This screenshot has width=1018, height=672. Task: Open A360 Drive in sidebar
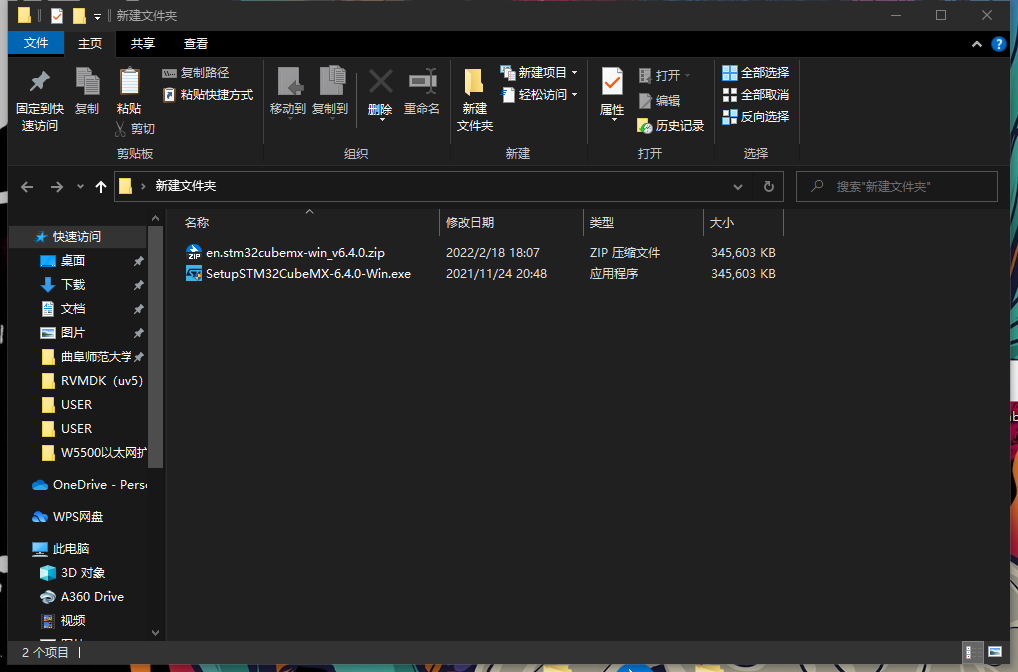point(92,597)
